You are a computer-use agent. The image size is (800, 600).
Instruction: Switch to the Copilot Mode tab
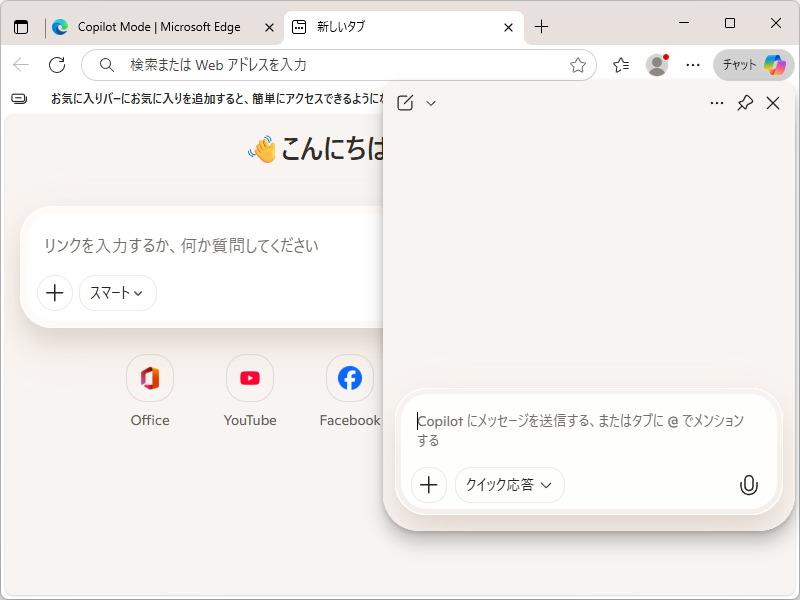[160, 27]
